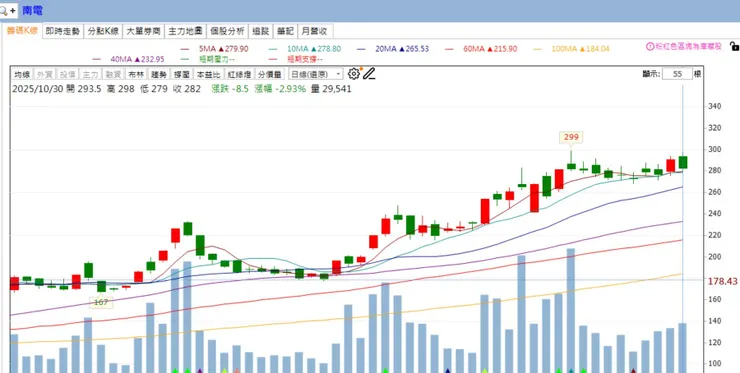Open the 日線(還原) period dropdown
Viewport: 740px width, 373px height.
[x=316, y=74]
